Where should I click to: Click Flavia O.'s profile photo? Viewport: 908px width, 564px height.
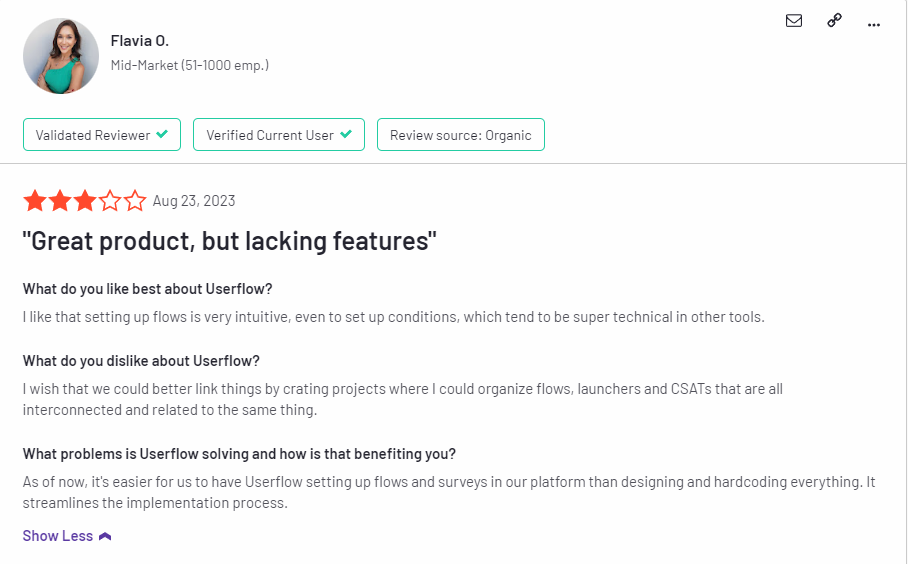(x=61, y=56)
